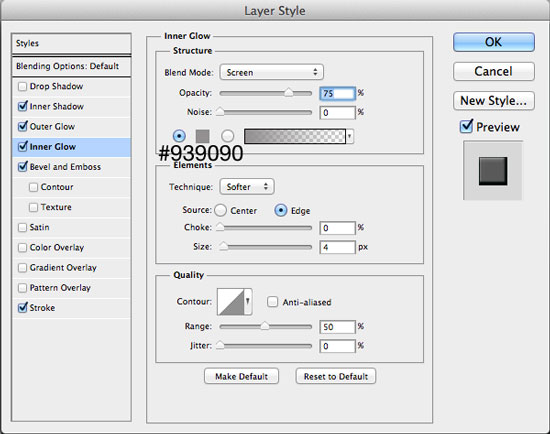Viewport: 550px width, 434px height.
Task: Select the gradient radio button
Action: click(228, 136)
